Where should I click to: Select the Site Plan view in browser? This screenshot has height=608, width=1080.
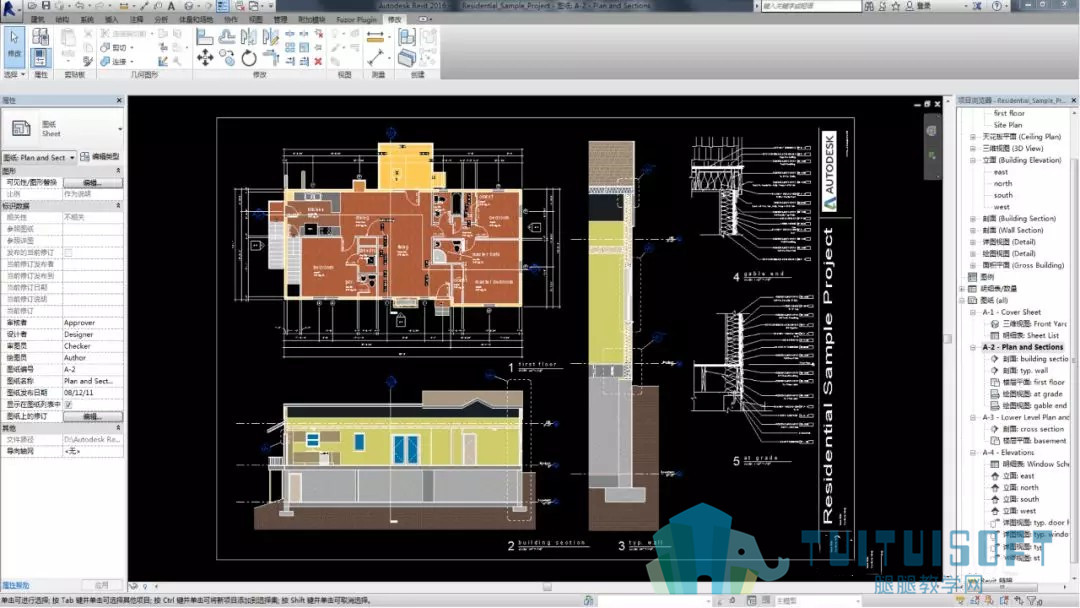click(x=1008, y=125)
